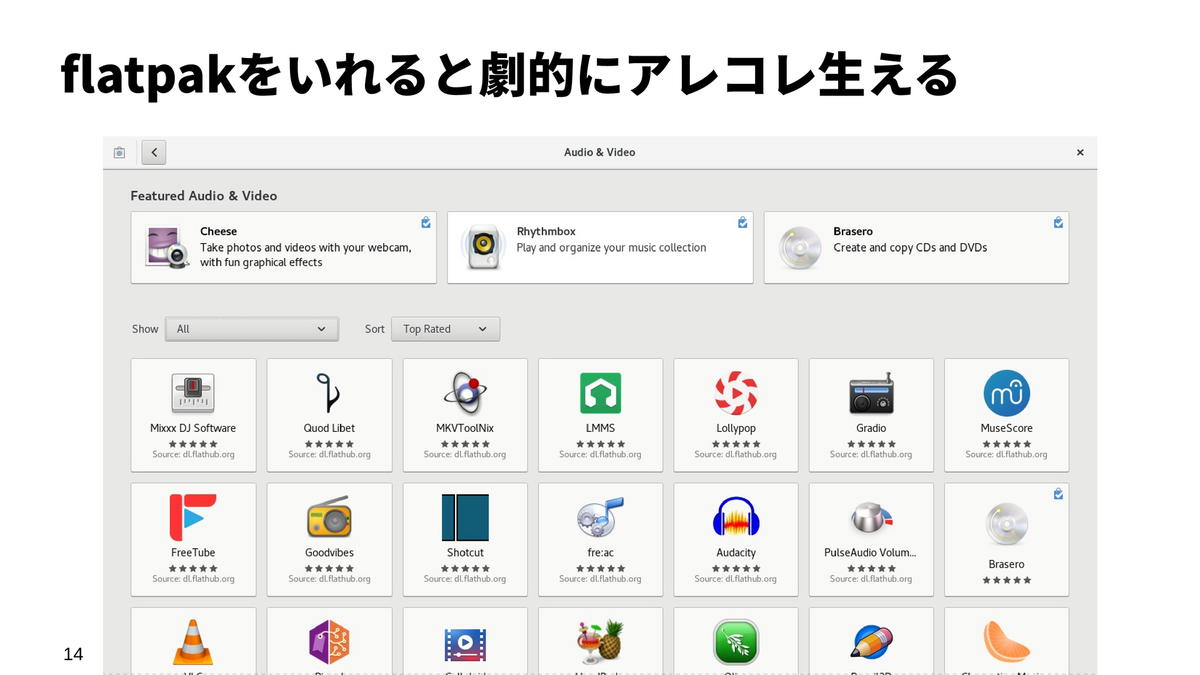Click the Lollypop name label
The height and width of the screenshot is (675, 1200).
[x=736, y=428]
